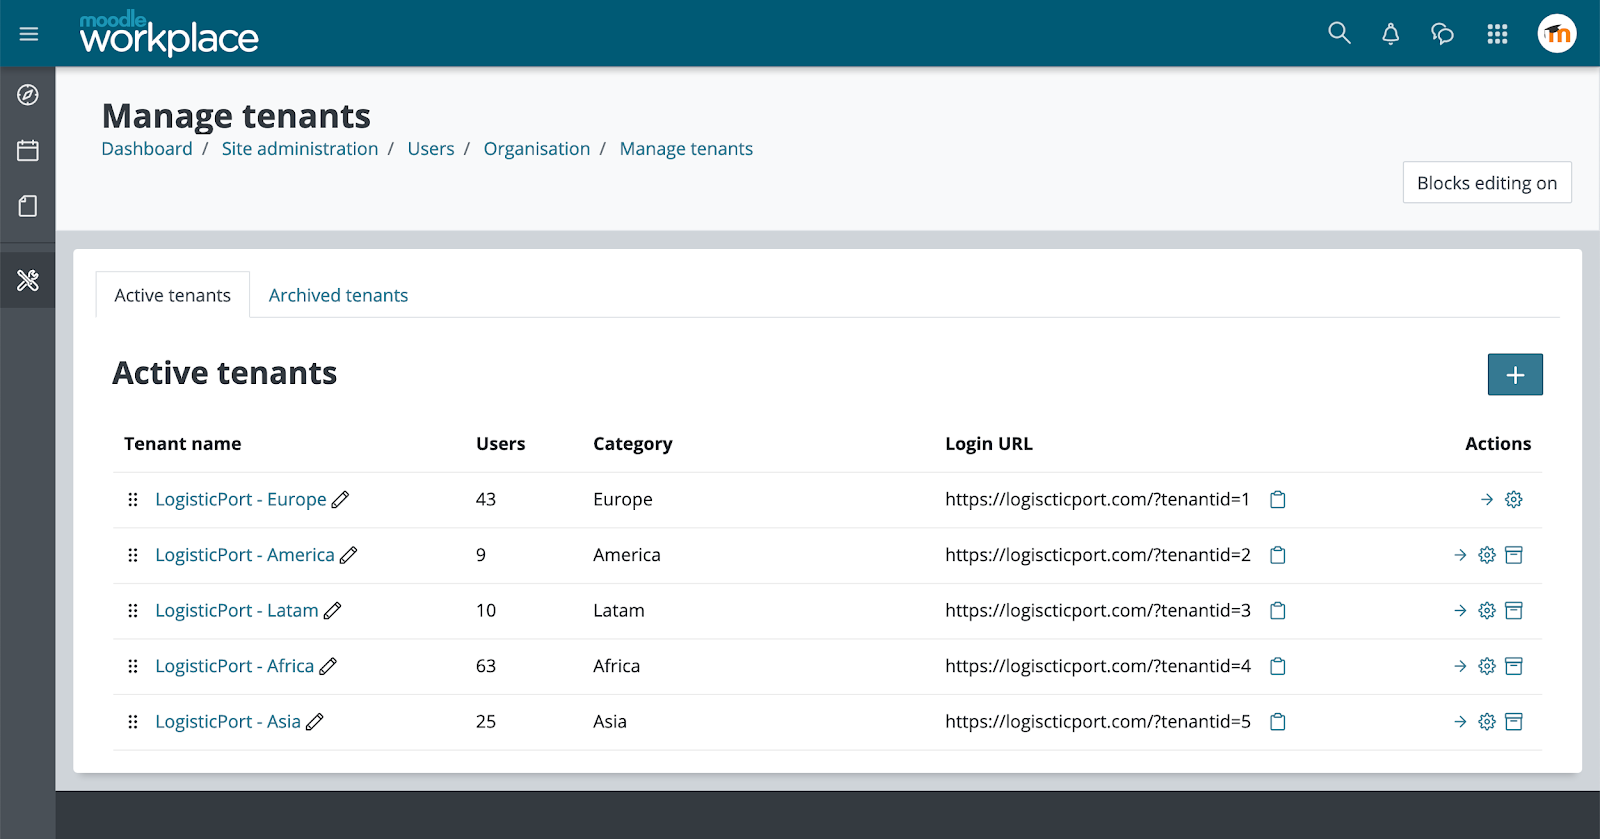Switch to America tenant via arrow icon

pos(1460,555)
